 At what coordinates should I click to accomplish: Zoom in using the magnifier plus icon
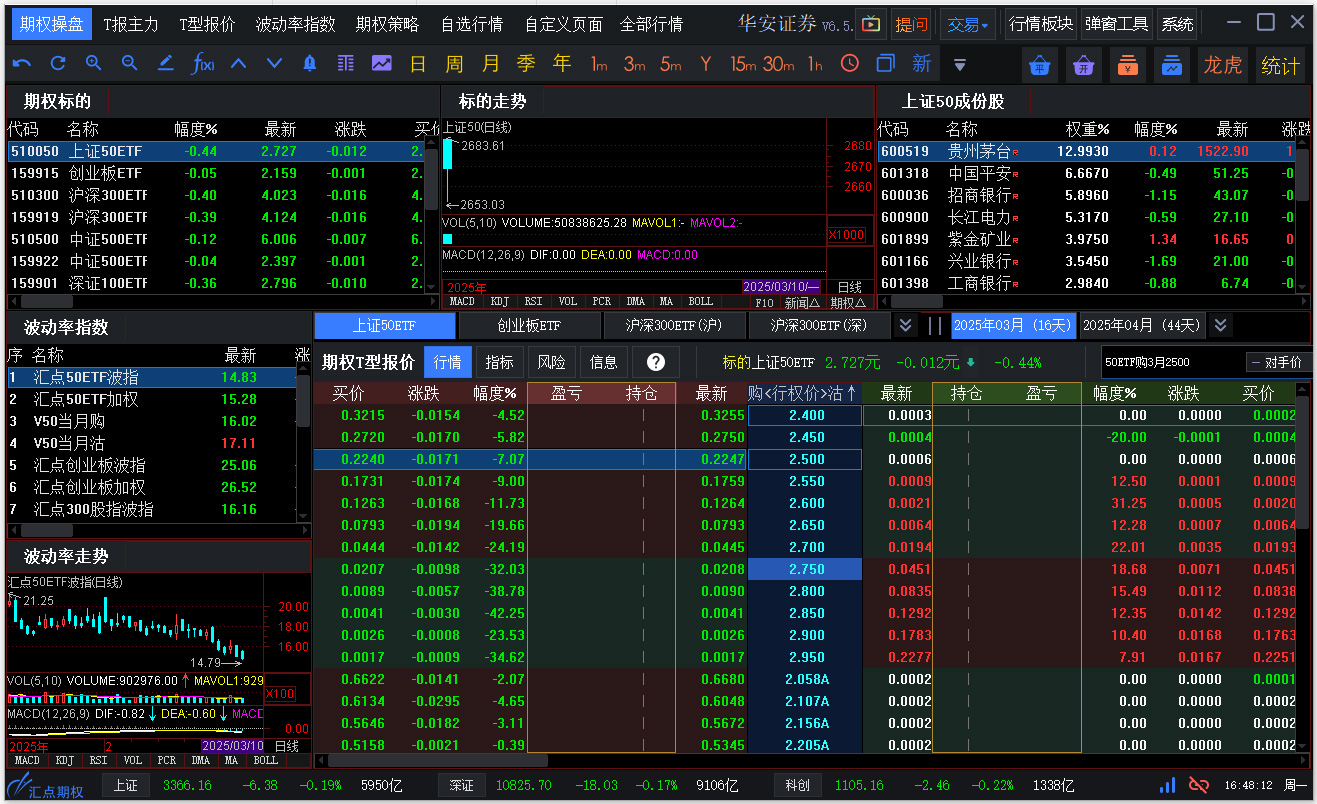(x=94, y=64)
